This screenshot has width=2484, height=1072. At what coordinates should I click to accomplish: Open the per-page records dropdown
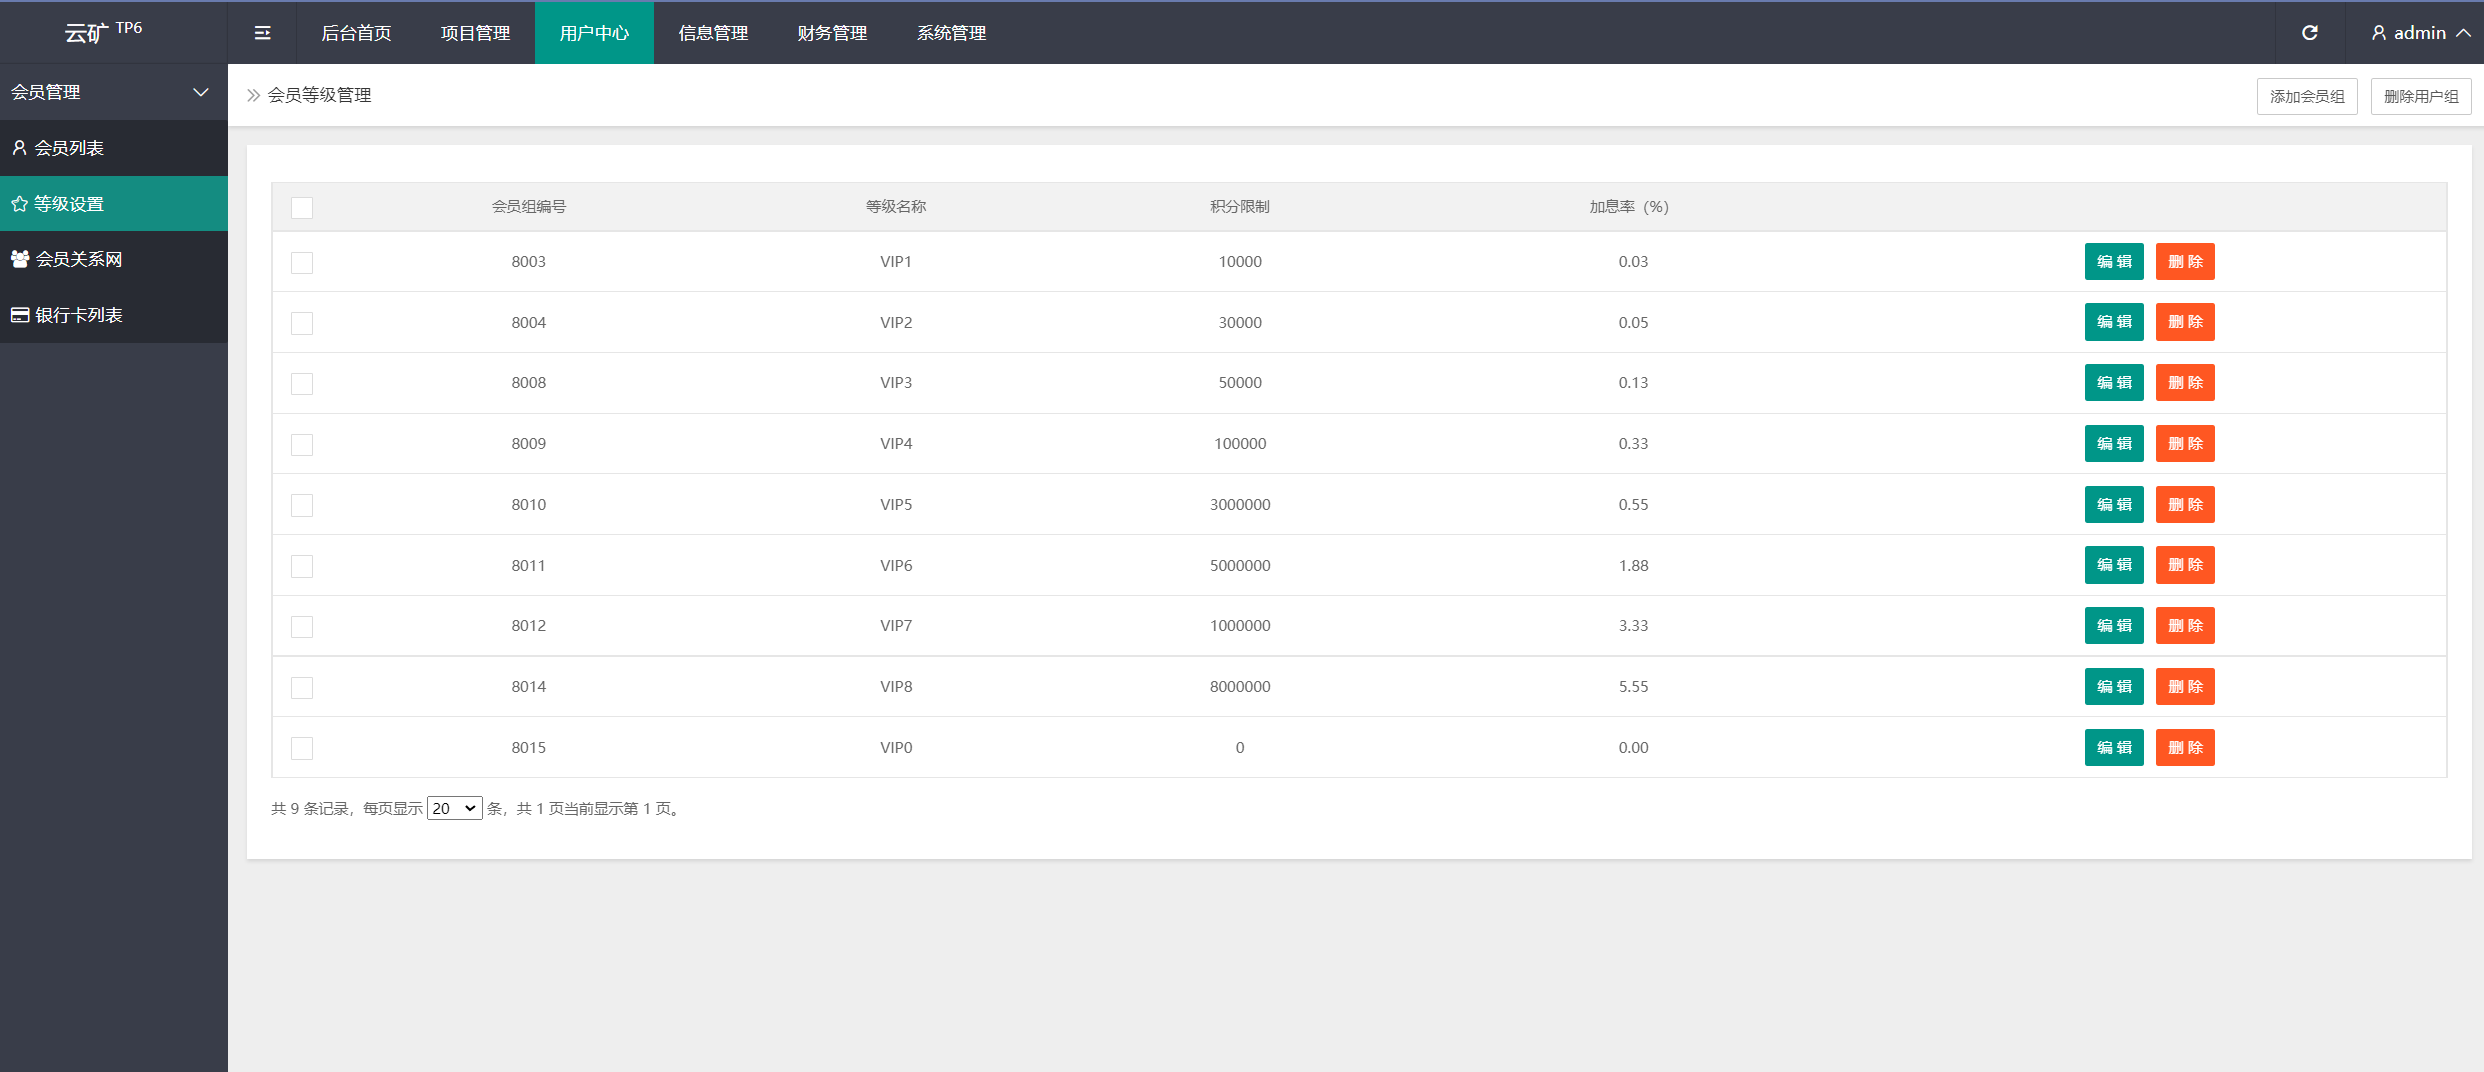click(x=454, y=808)
